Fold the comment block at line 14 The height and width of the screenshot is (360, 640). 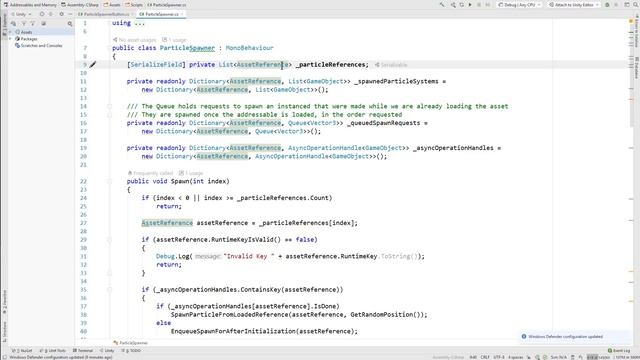click(x=109, y=107)
